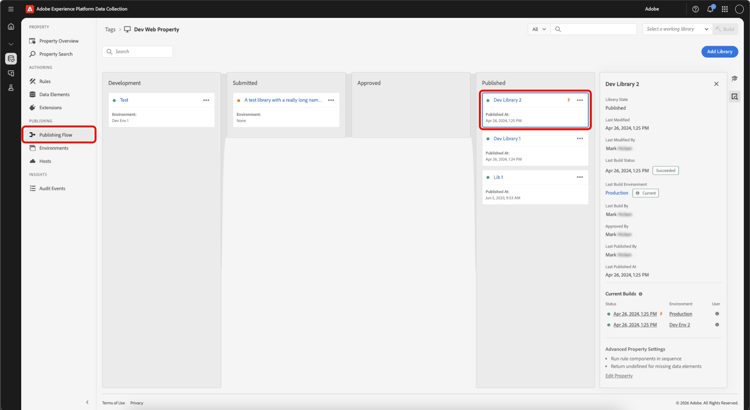Open the user profile avatar
Screen dimensions: 750x410
pyautogui.click(x=739, y=9)
